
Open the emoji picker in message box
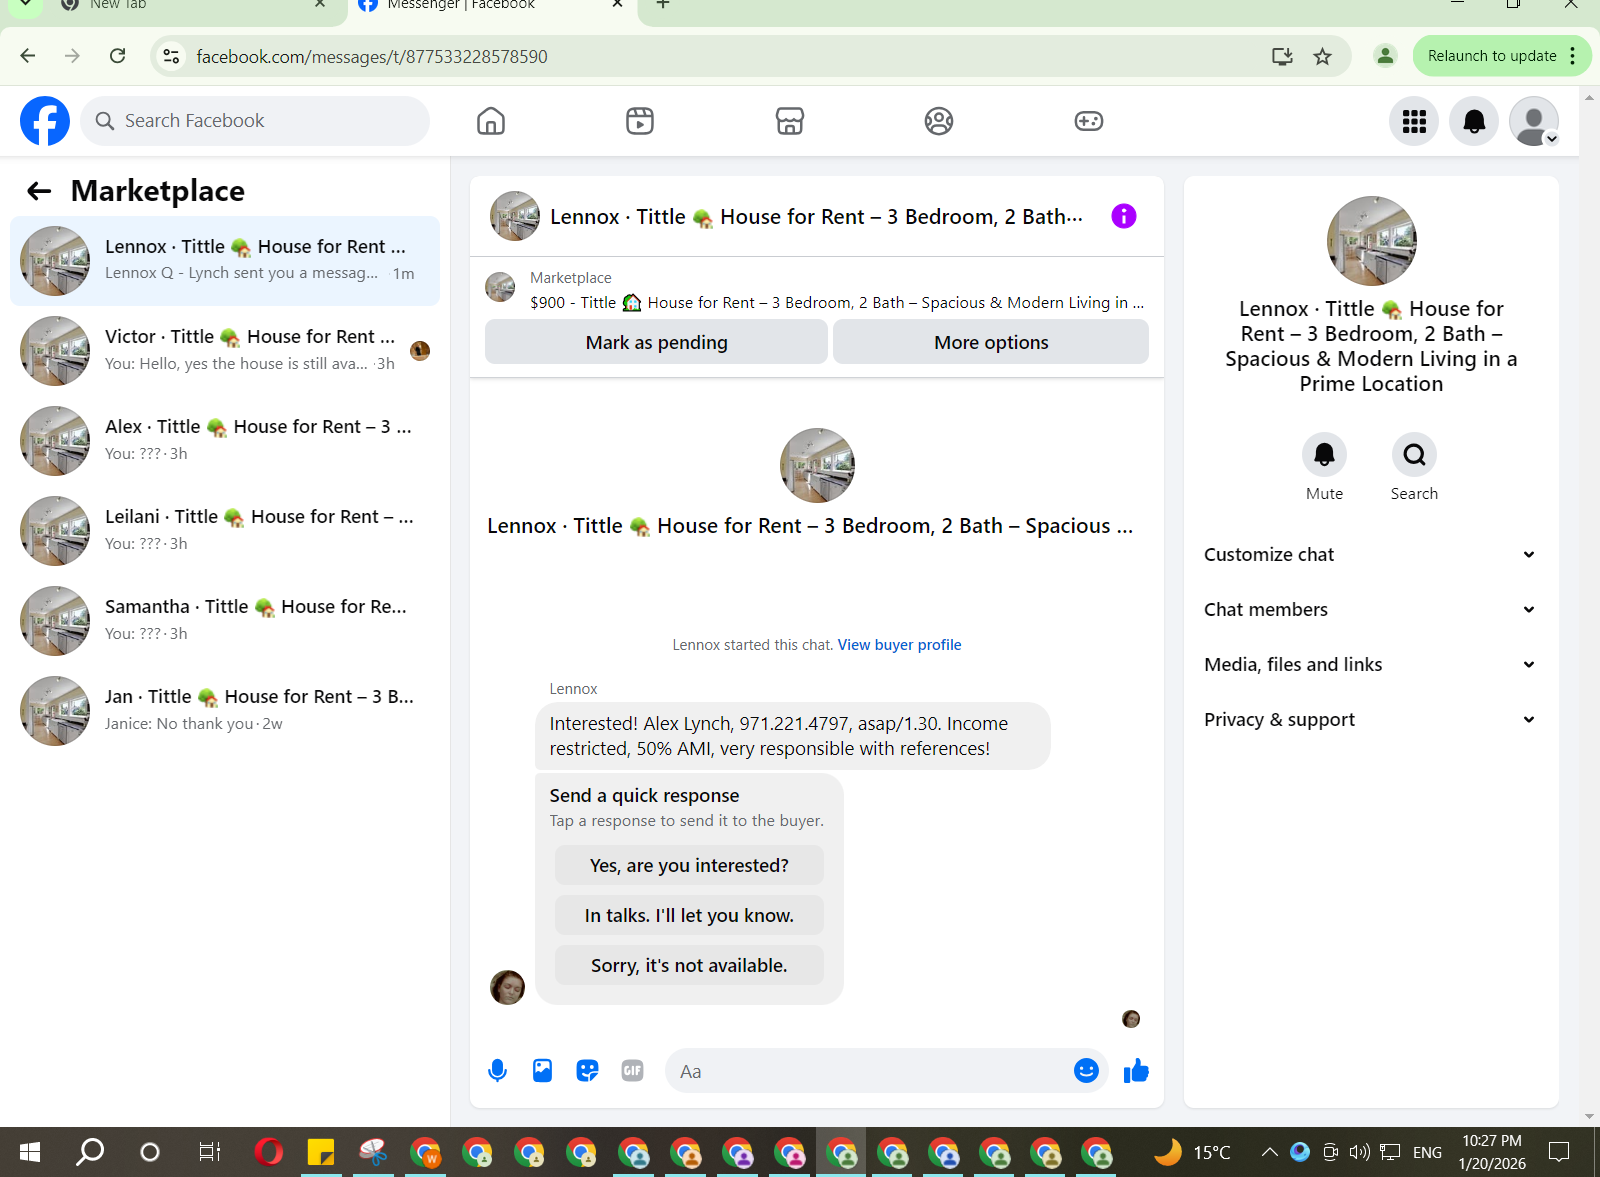pyautogui.click(x=1086, y=1071)
